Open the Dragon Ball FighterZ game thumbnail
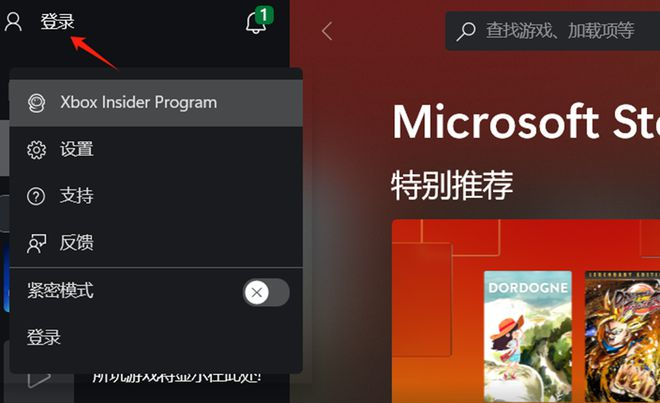The image size is (660, 403). click(623, 337)
